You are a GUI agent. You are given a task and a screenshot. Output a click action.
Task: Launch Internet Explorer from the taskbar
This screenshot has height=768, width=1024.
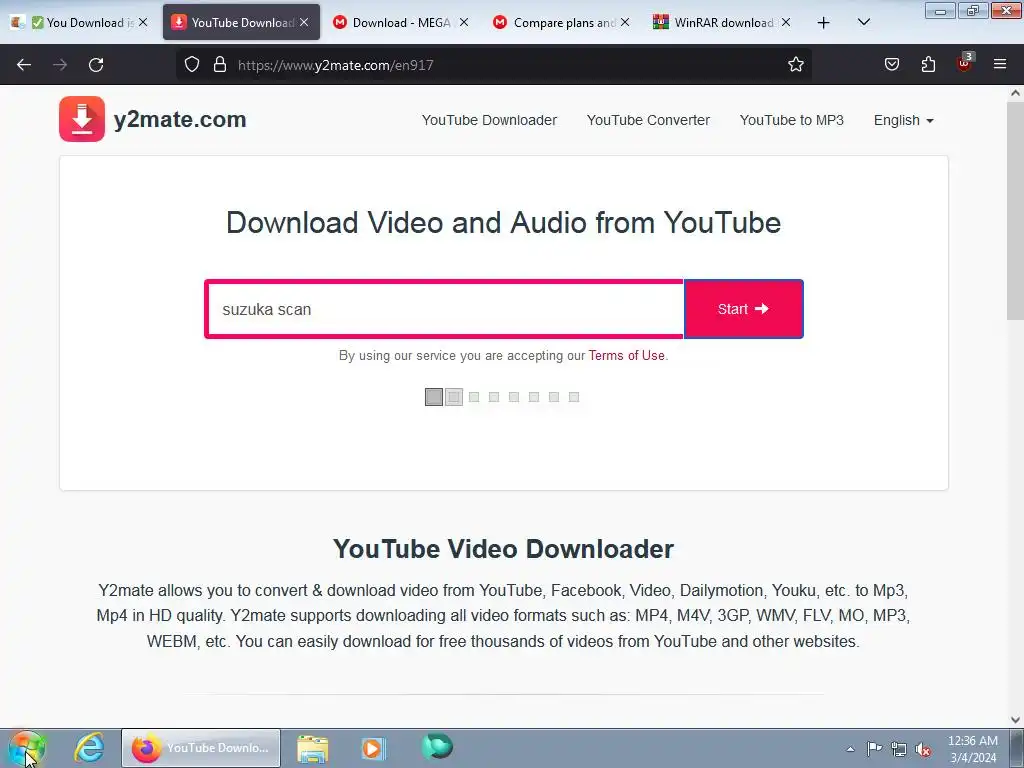(x=89, y=748)
